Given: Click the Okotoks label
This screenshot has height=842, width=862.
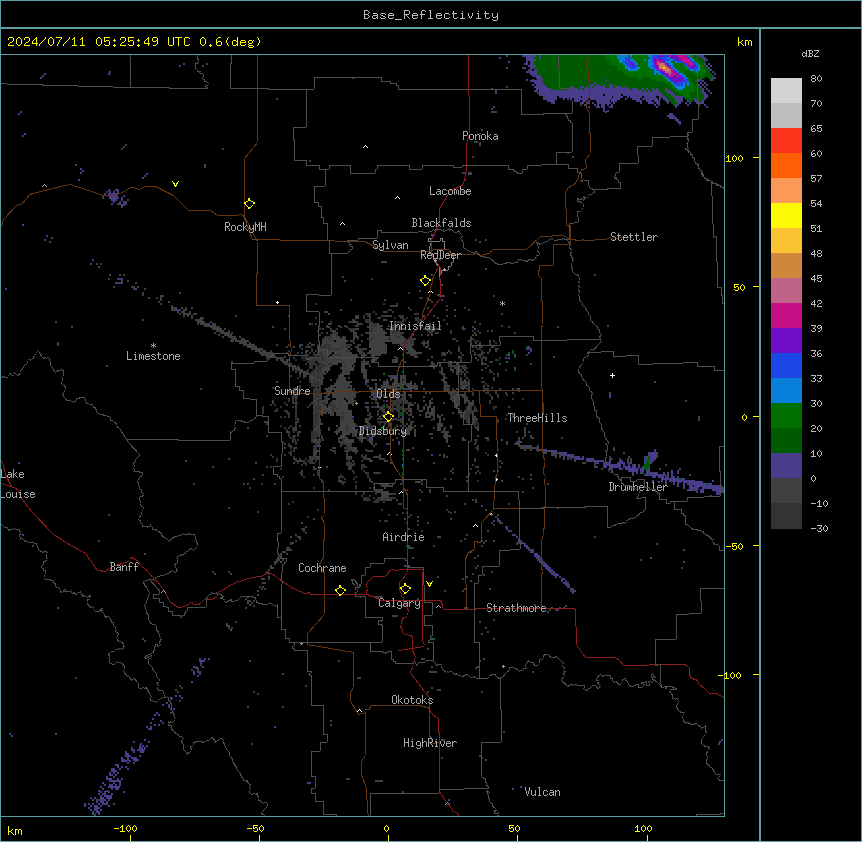Looking at the screenshot, I should point(412,700).
